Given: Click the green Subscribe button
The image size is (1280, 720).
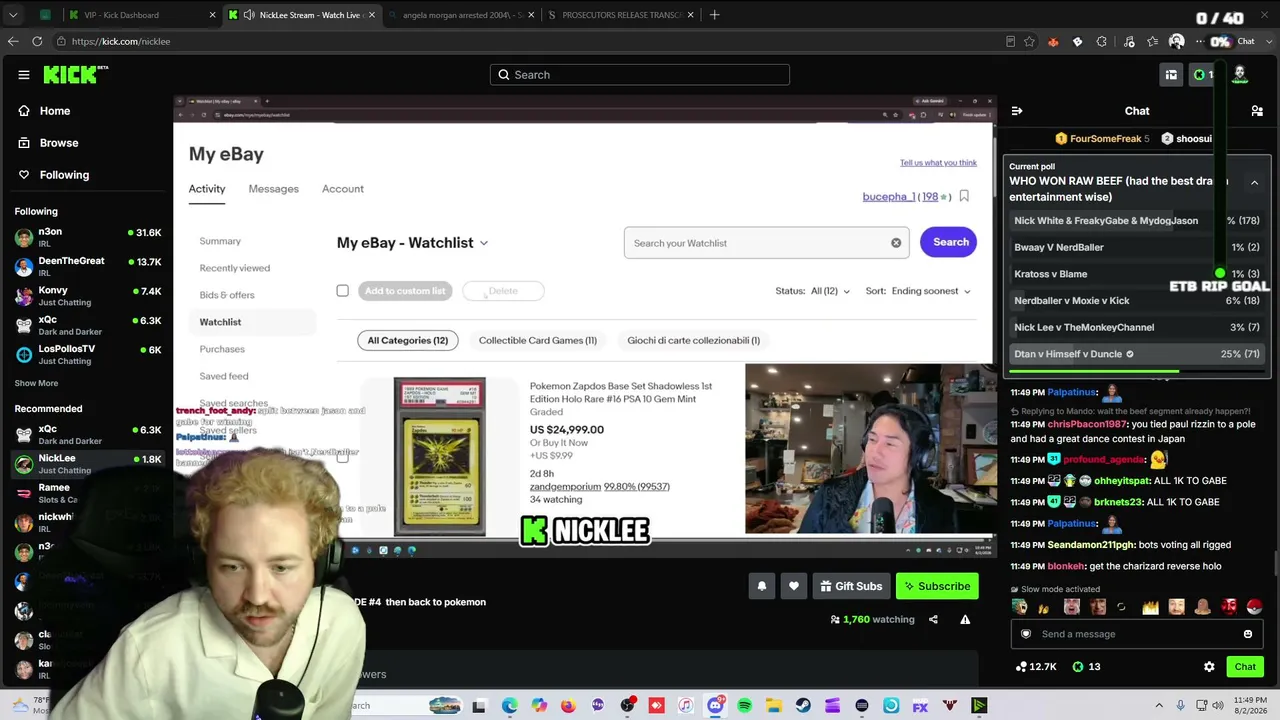Looking at the screenshot, I should coord(937,586).
